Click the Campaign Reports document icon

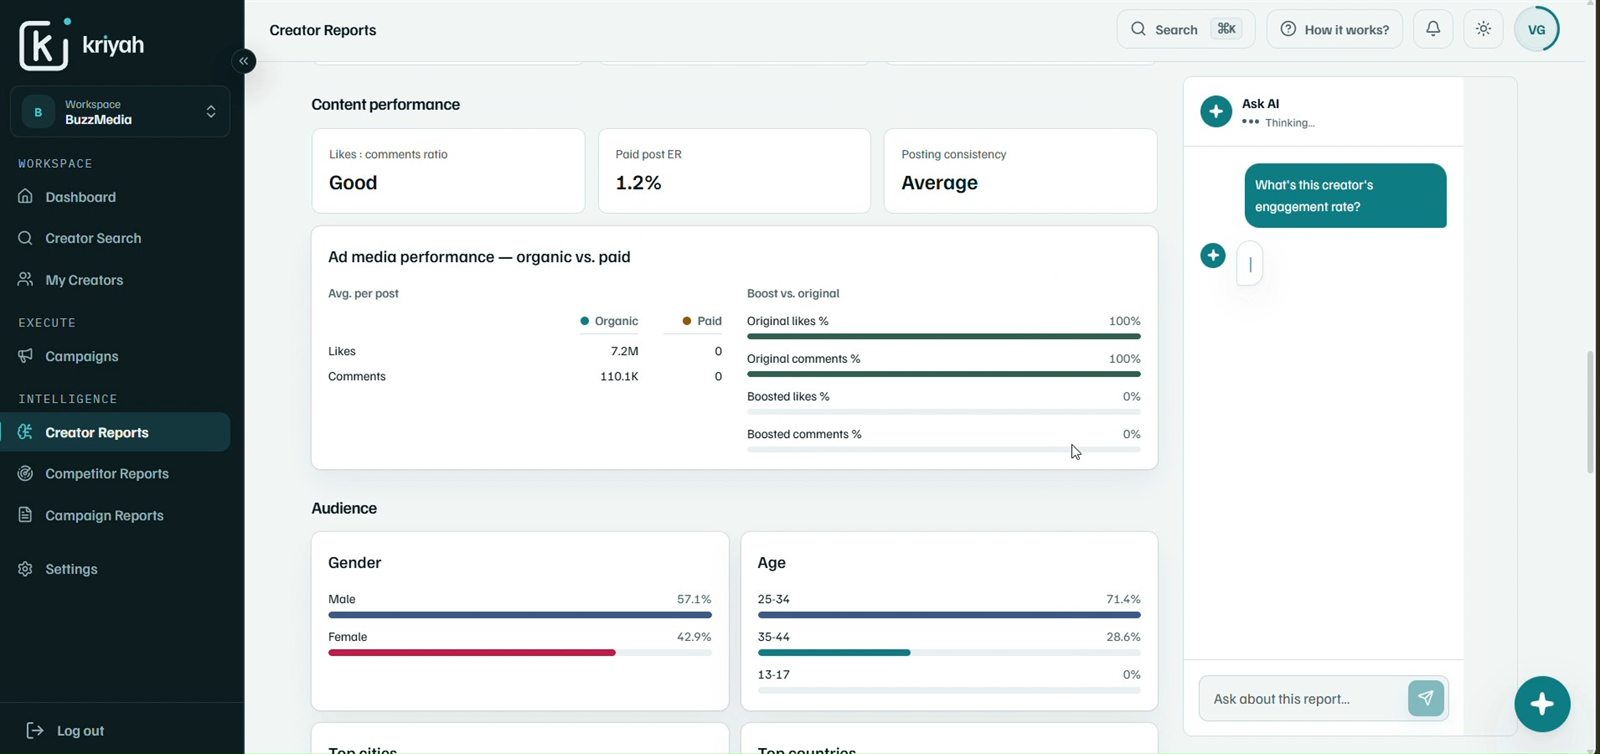26,515
